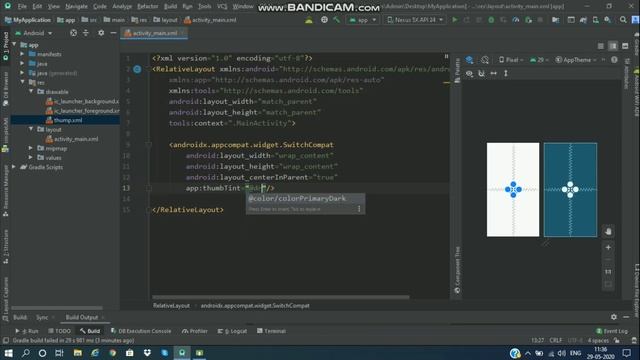Open Nexus 5X API 24 device dropdown
The image size is (640, 360).
(x=414, y=20)
